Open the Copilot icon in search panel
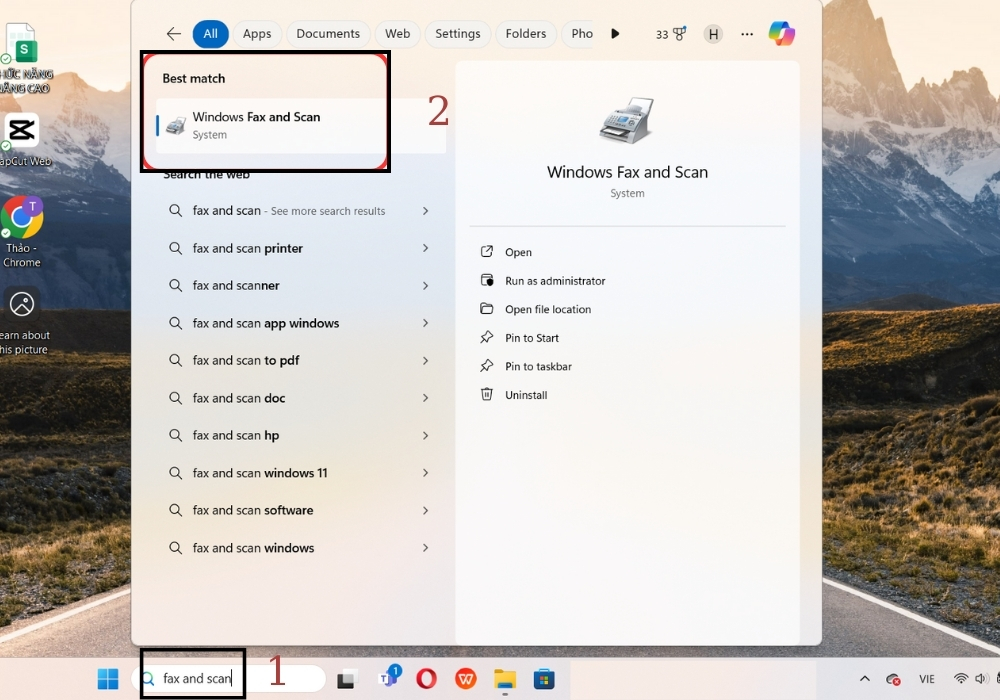Viewport: 1000px width, 700px height. (781, 34)
